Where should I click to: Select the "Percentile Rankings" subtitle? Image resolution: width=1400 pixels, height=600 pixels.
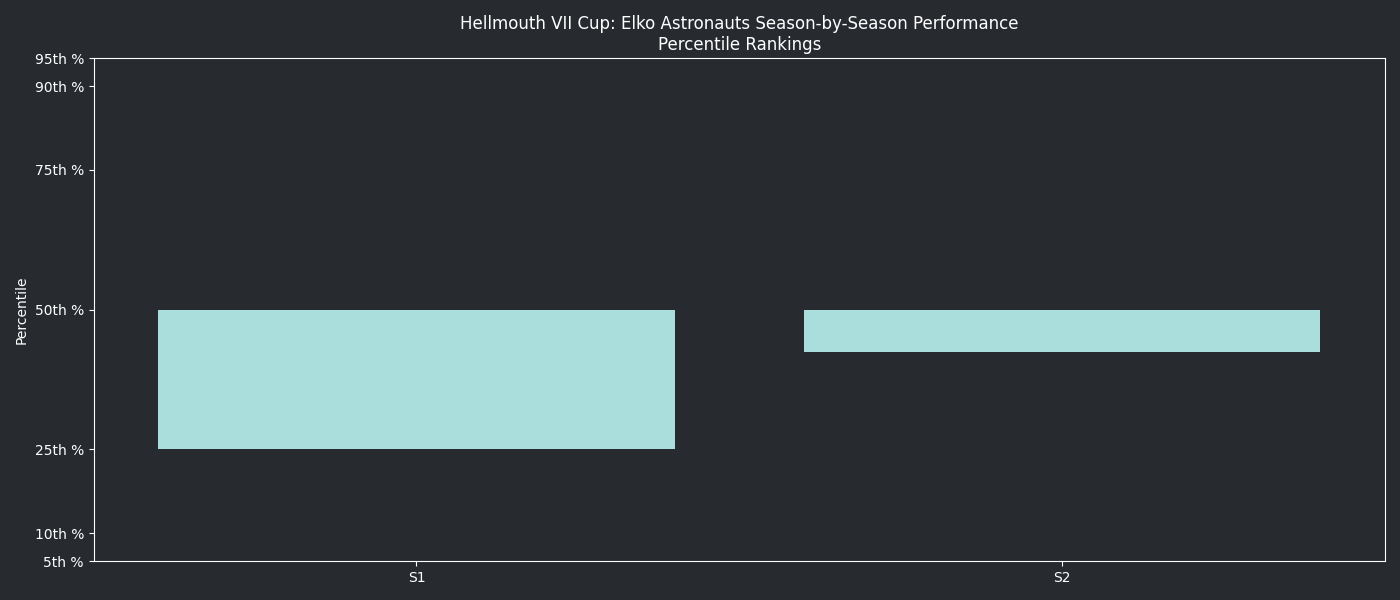click(x=739, y=44)
